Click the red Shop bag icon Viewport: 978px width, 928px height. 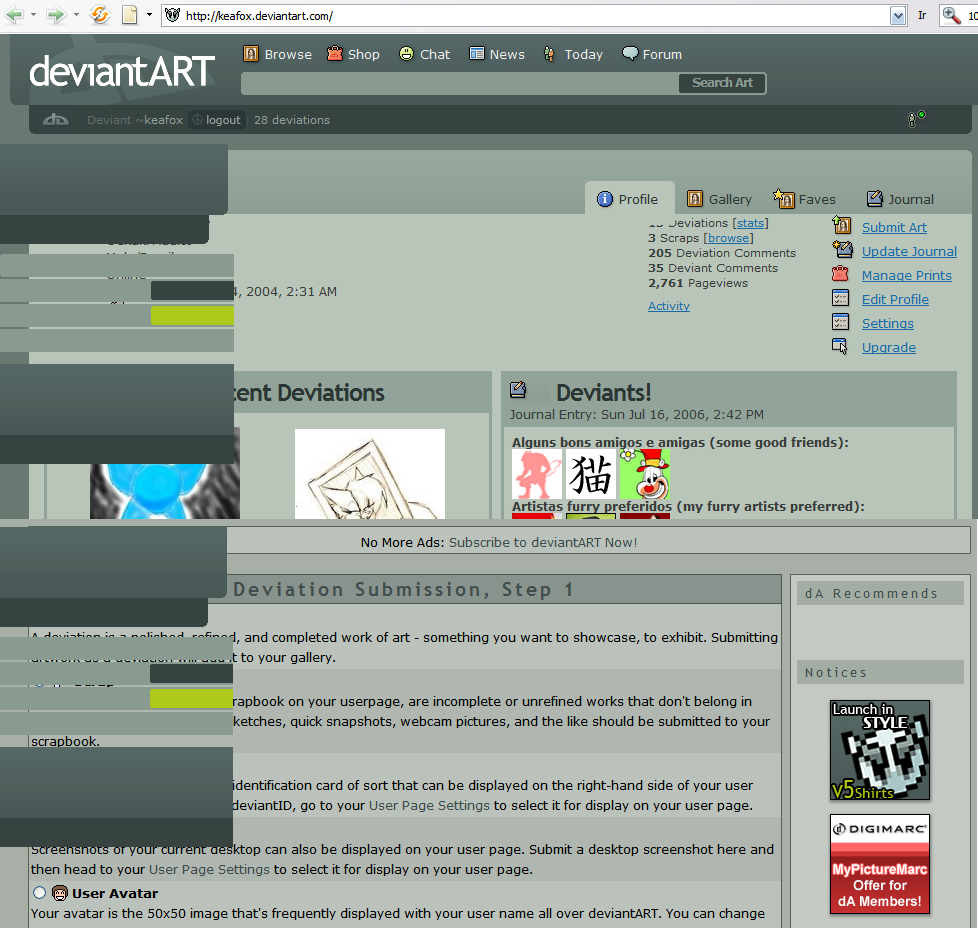335,54
